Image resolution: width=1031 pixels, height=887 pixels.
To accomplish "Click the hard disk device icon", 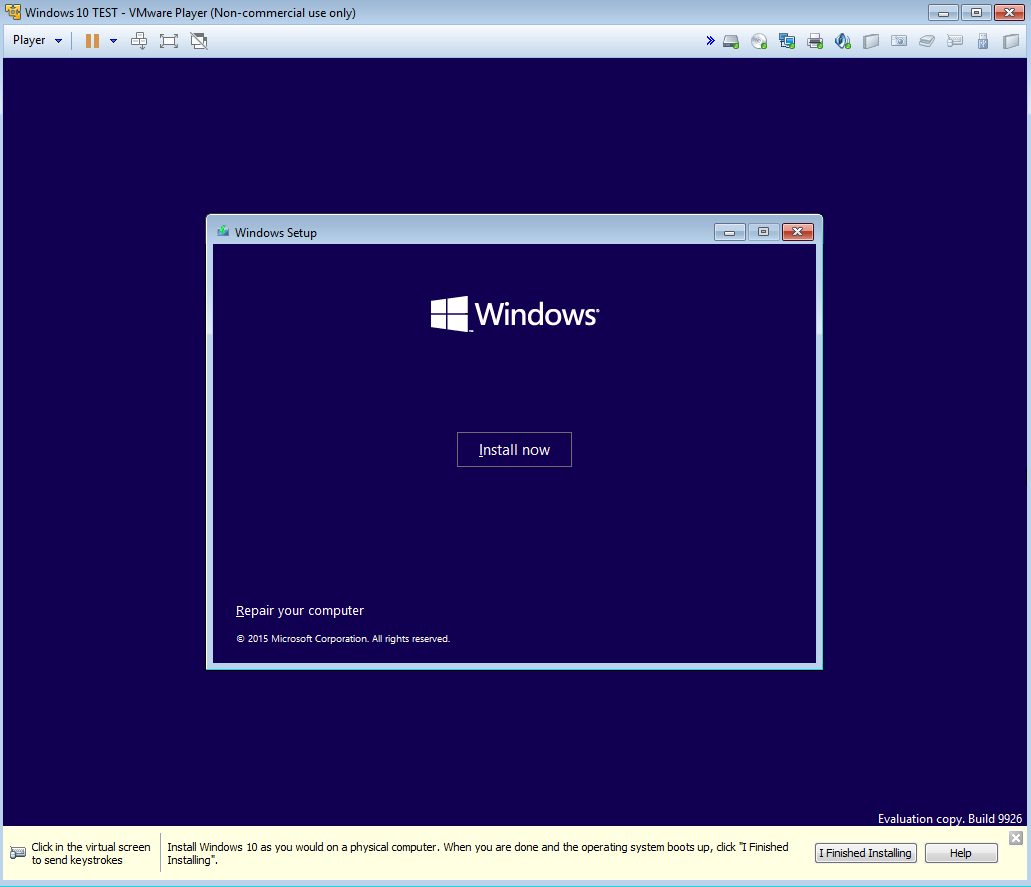I will pos(731,41).
